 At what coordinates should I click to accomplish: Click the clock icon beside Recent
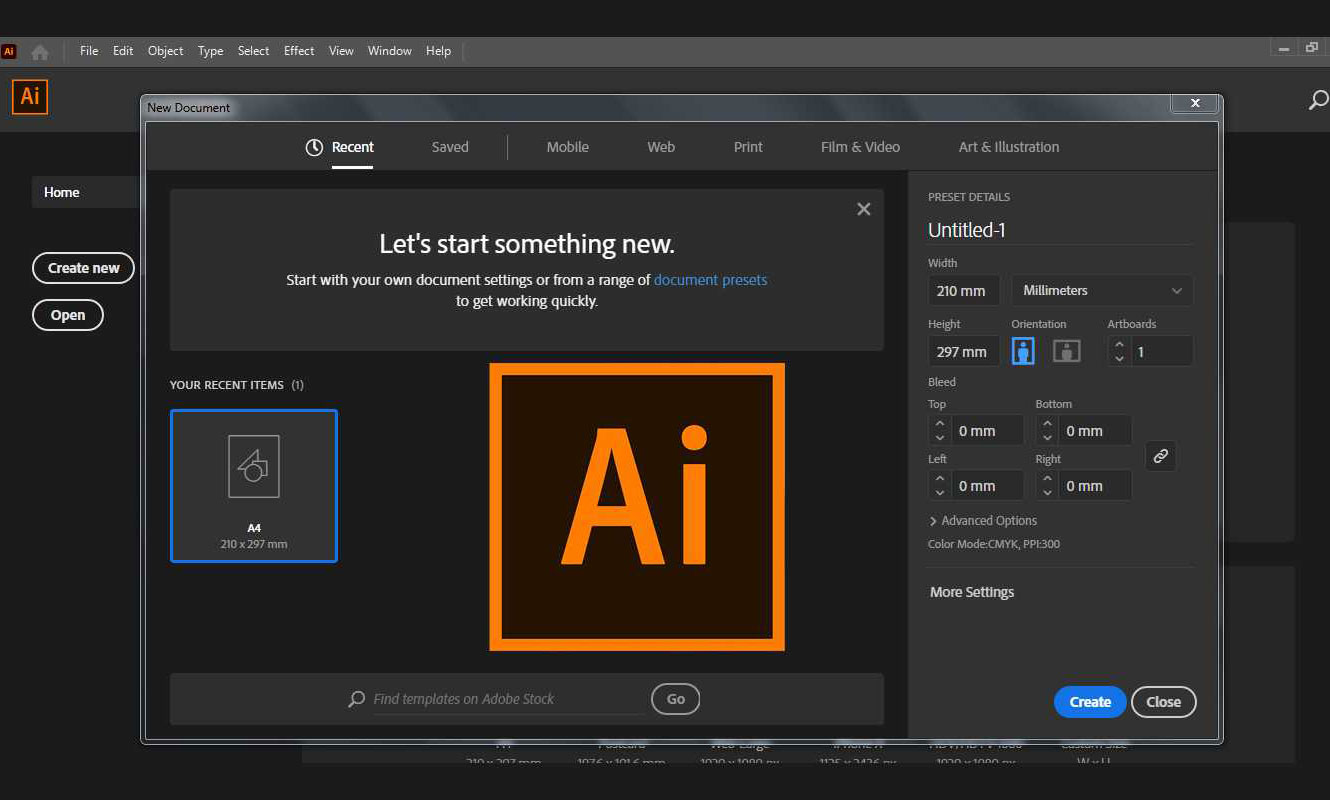(x=314, y=147)
